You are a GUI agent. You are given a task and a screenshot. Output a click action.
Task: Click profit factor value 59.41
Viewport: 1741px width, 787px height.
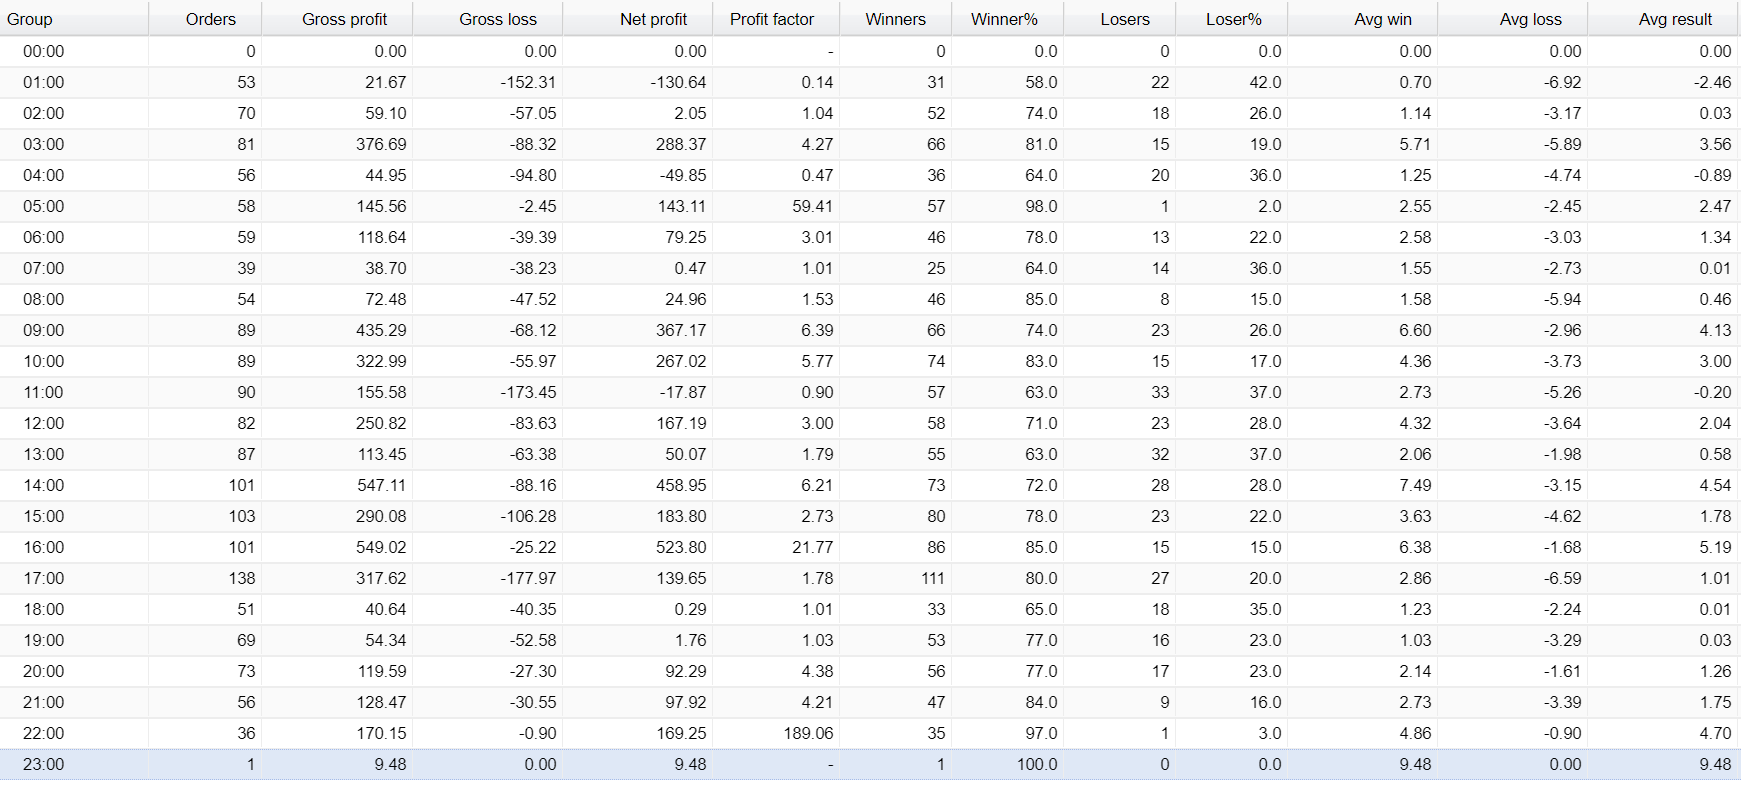click(x=812, y=206)
